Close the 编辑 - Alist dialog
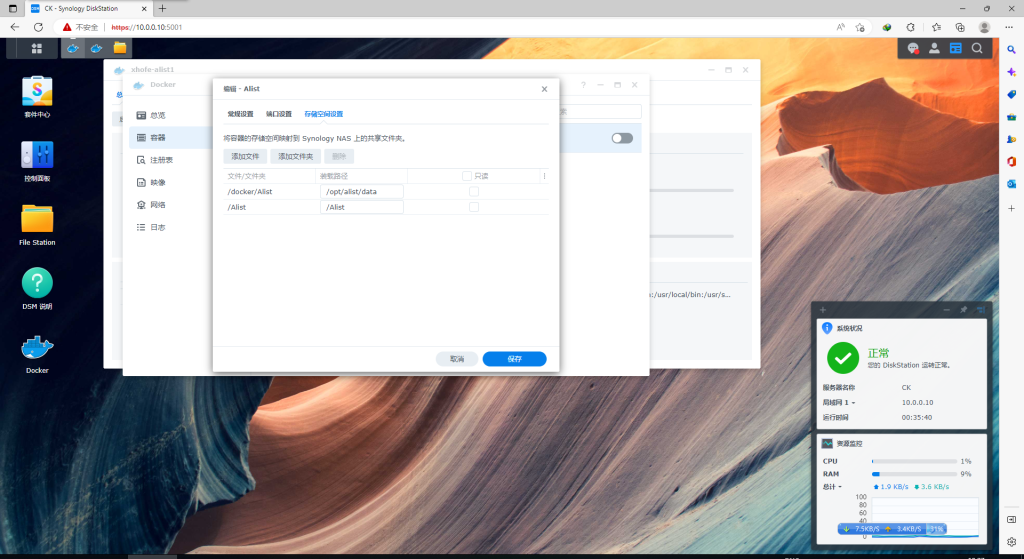 pyautogui.click(x=544, y=89)
